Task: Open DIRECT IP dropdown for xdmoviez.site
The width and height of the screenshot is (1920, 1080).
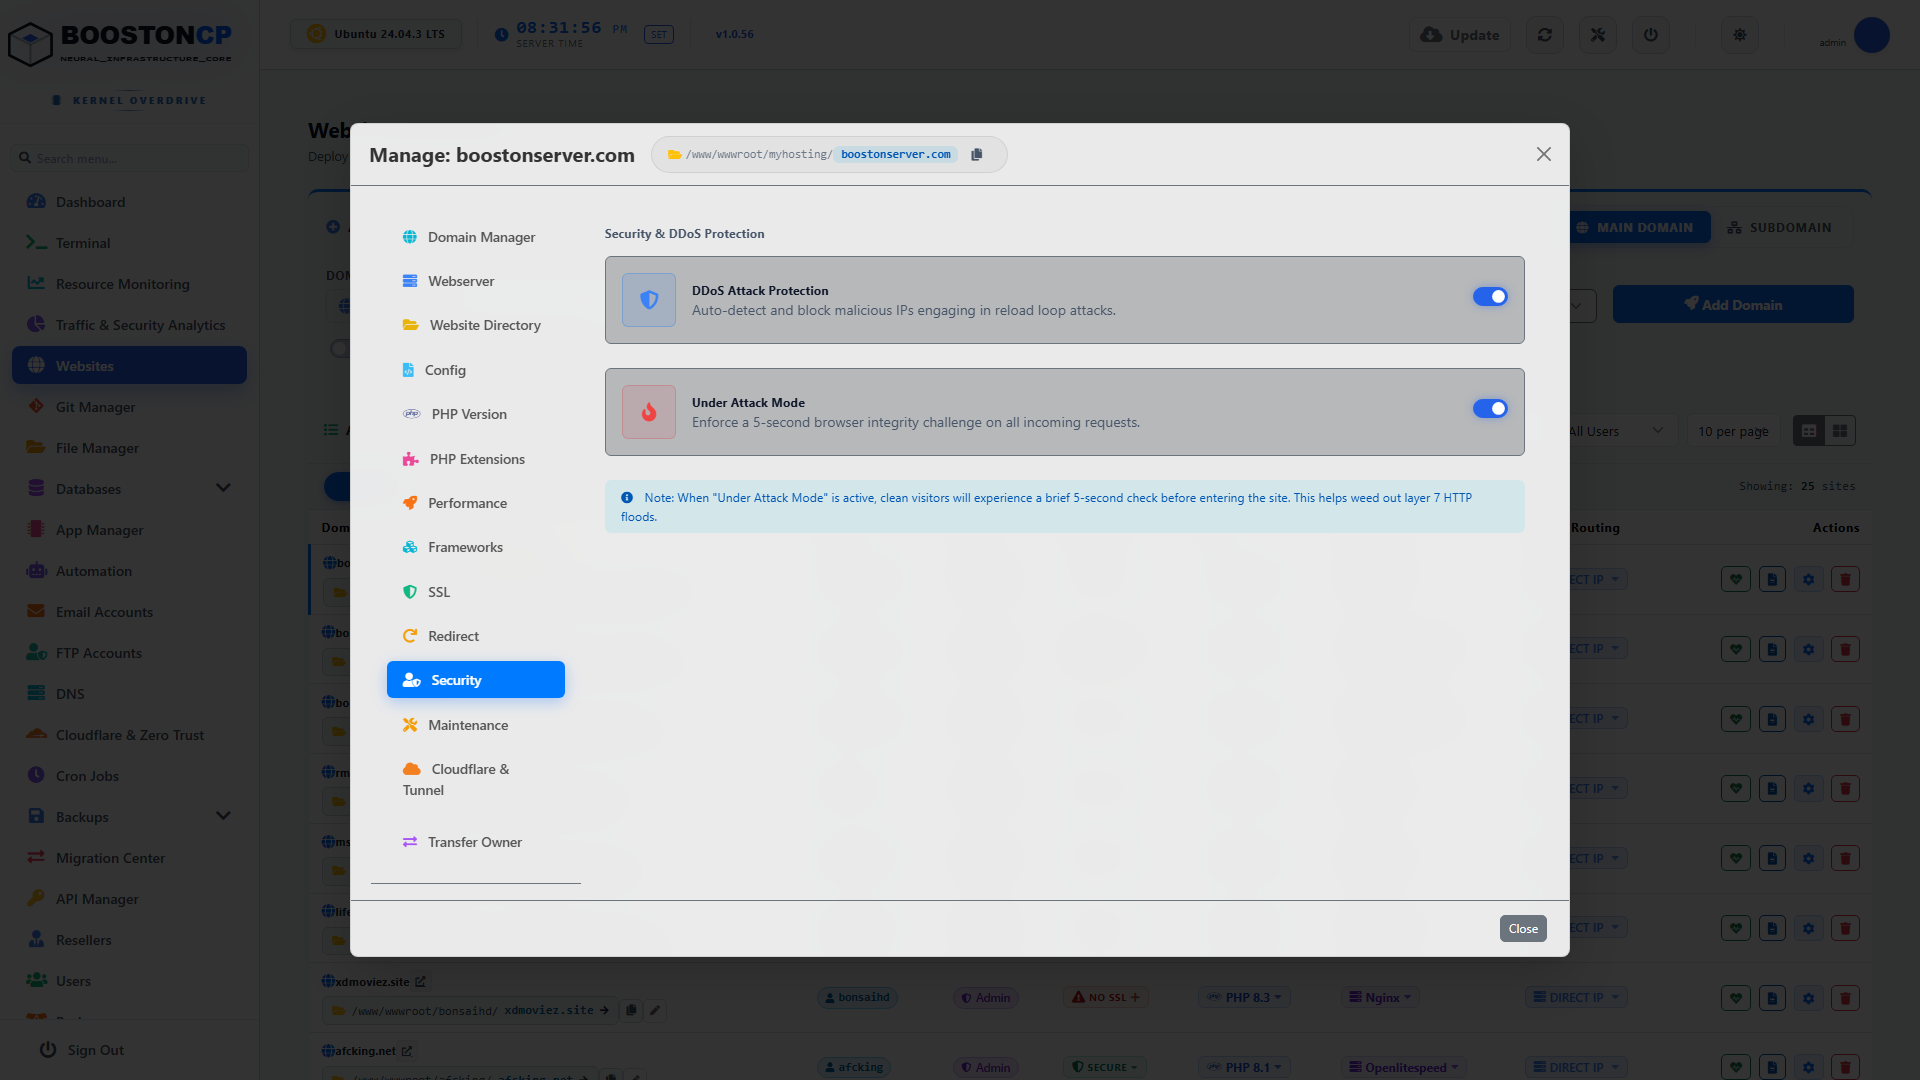Action: pos(1576,998)
